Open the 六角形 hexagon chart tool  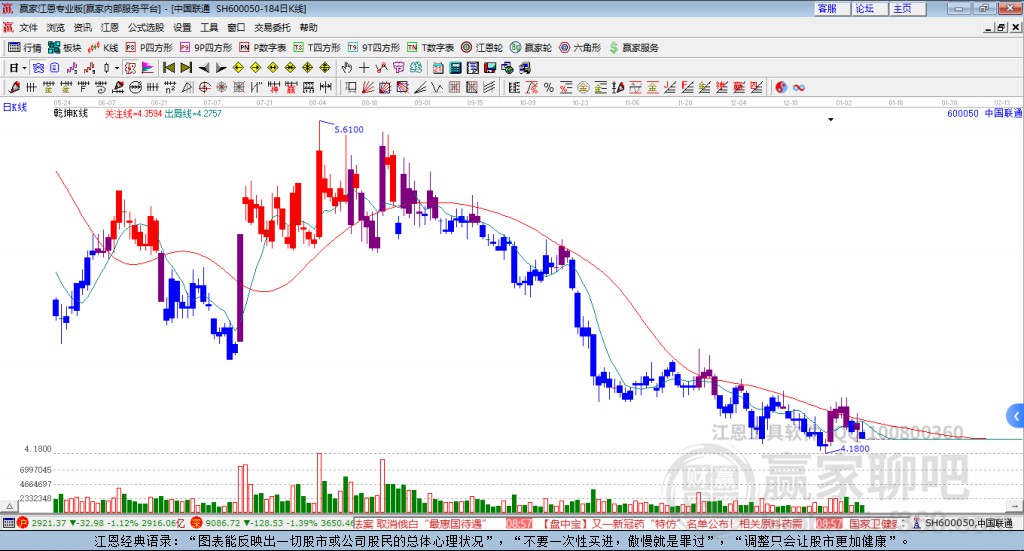[579, 48]
